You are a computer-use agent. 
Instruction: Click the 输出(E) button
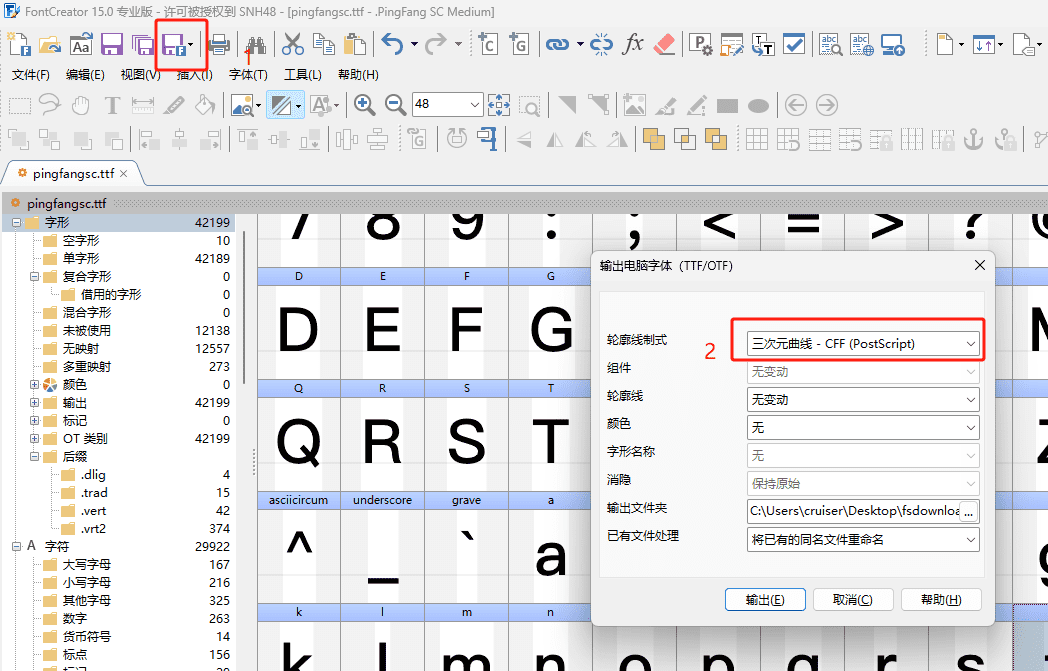765,600
